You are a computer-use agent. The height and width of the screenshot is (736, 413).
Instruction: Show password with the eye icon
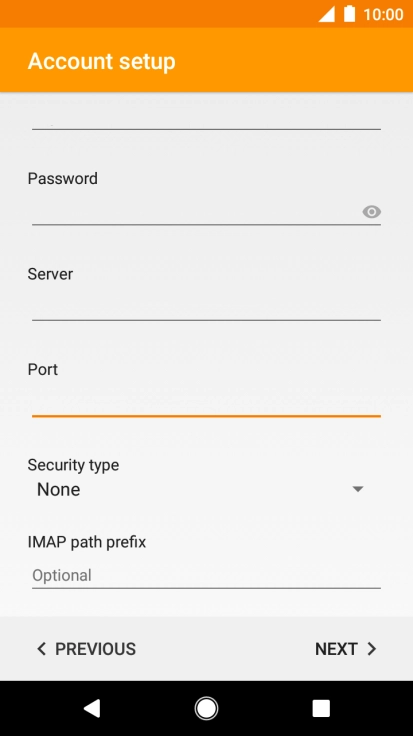pyautogui.click(x=371, y=212)
